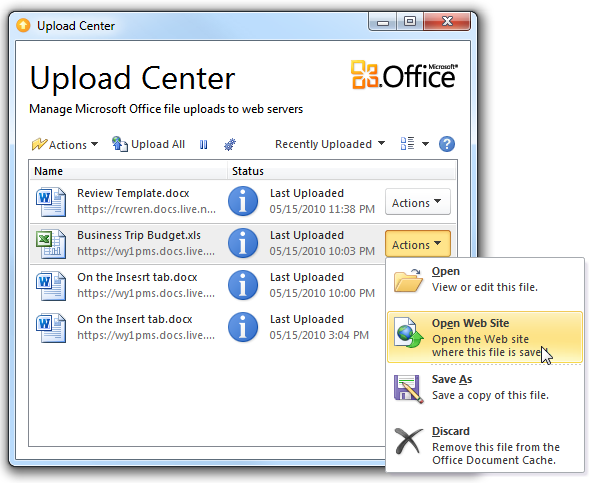Select On the Insesrt tab.docx Word icon
This screenshot has height=483, width=590.
pos(51,286)
